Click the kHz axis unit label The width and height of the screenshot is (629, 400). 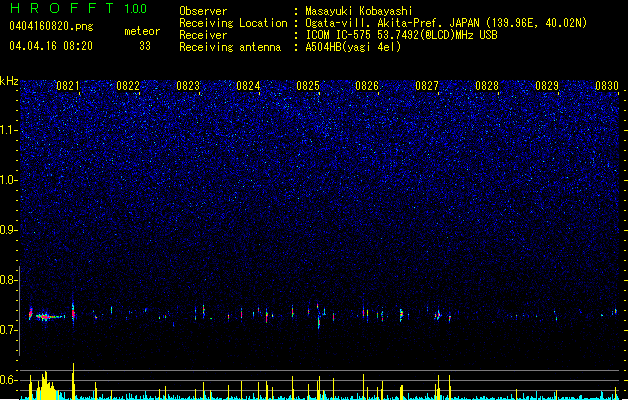pos(9,81)
